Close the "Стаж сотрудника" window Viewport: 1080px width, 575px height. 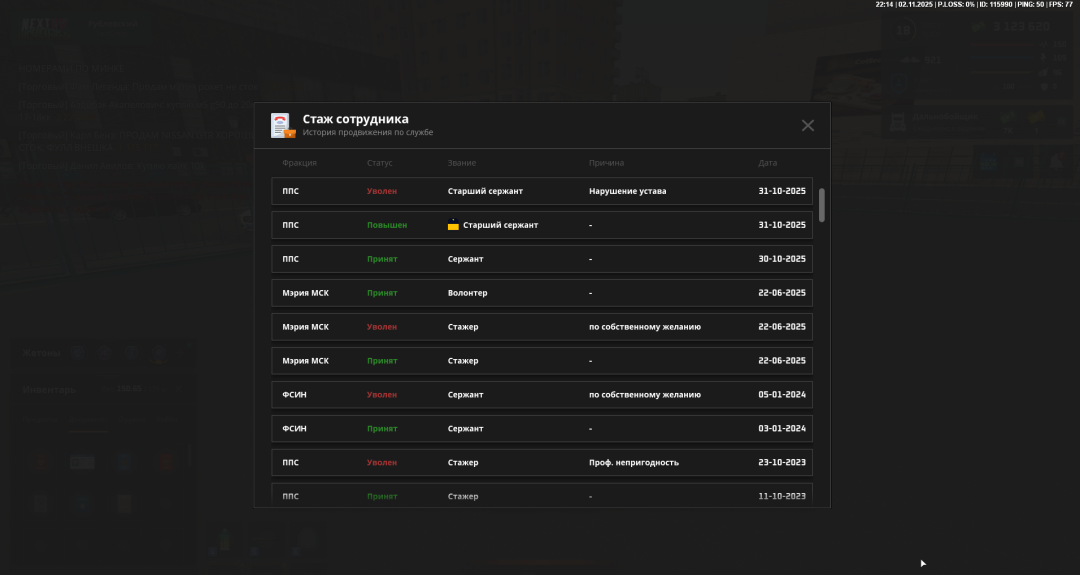point(808,125)
